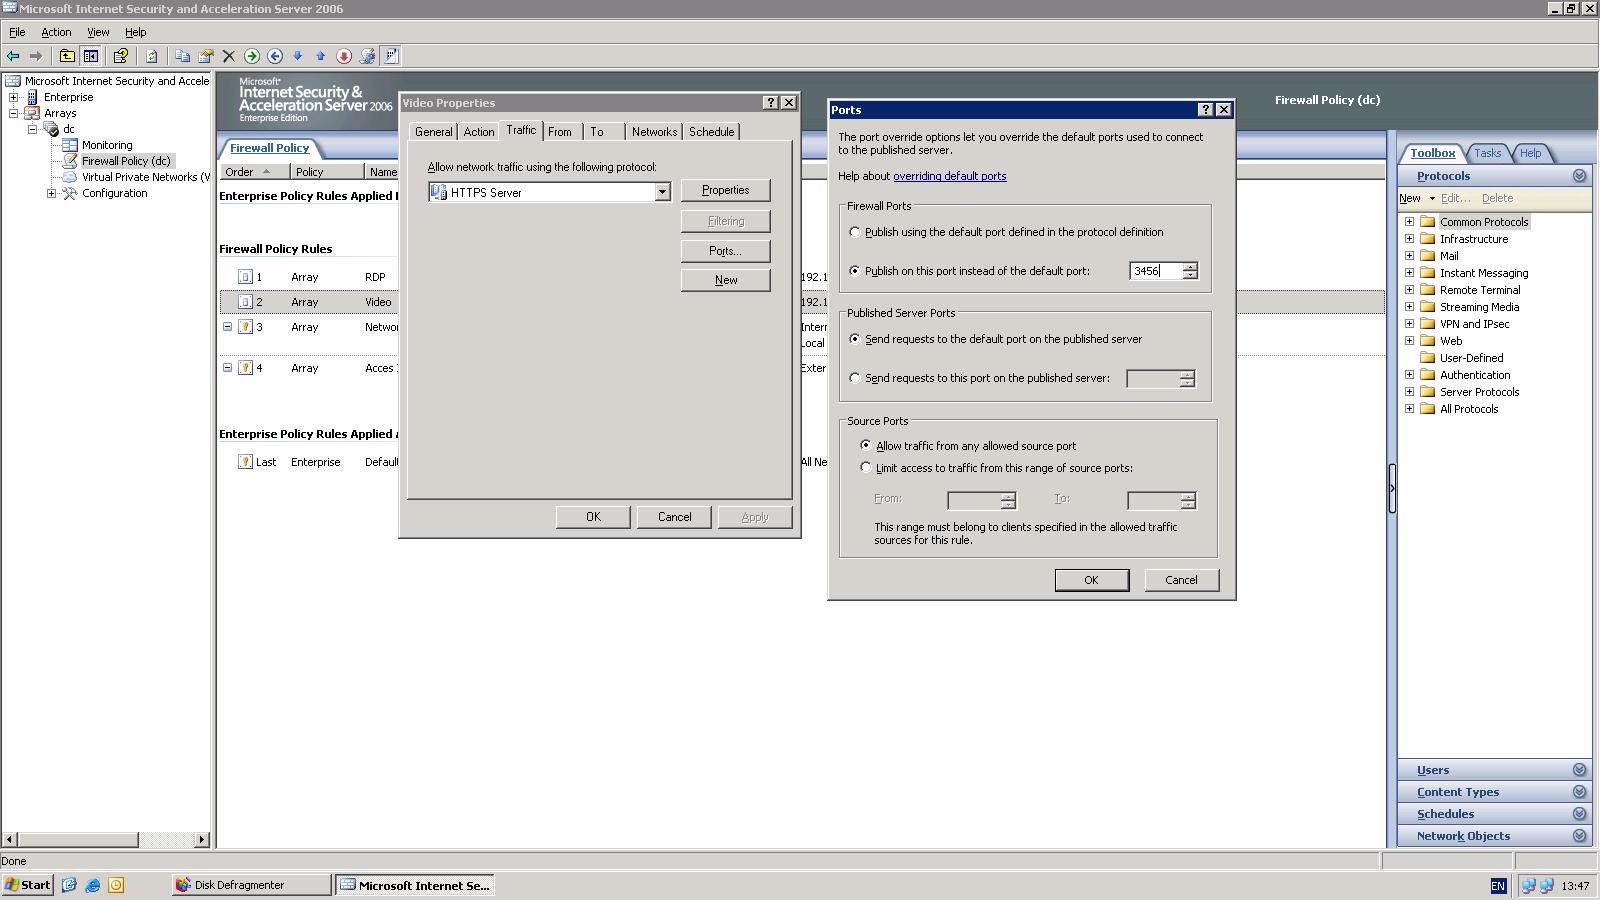Expand the Mail protocols folder

click(x=1410, y=256)
